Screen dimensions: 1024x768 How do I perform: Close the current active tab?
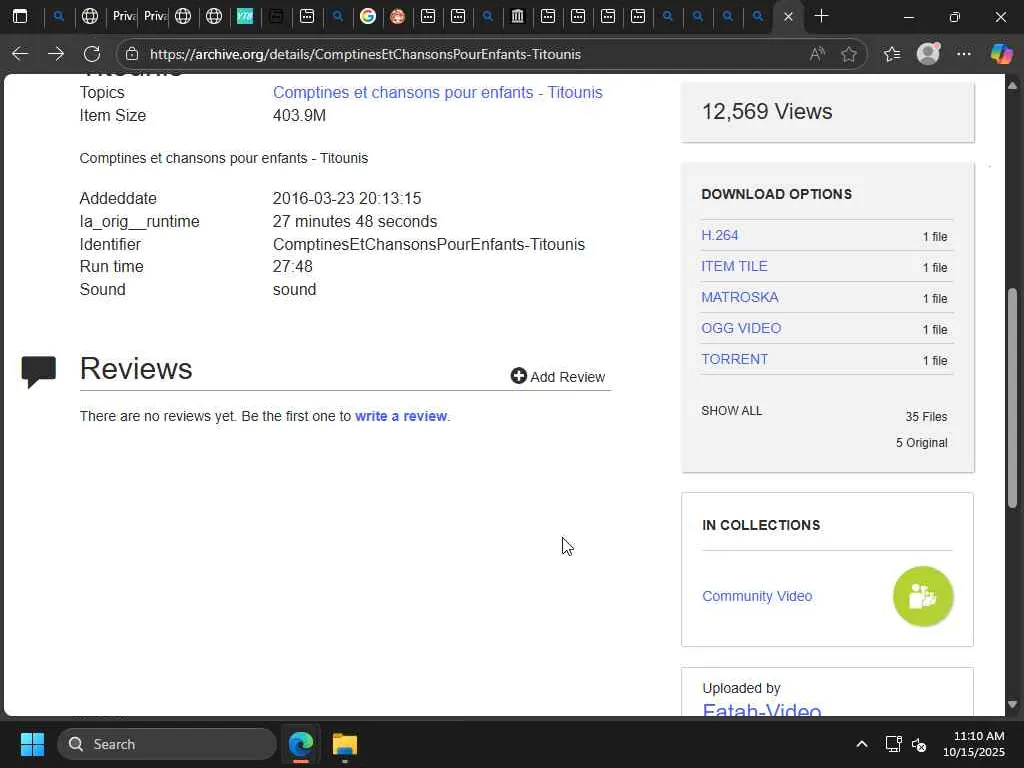pos(788,16)
